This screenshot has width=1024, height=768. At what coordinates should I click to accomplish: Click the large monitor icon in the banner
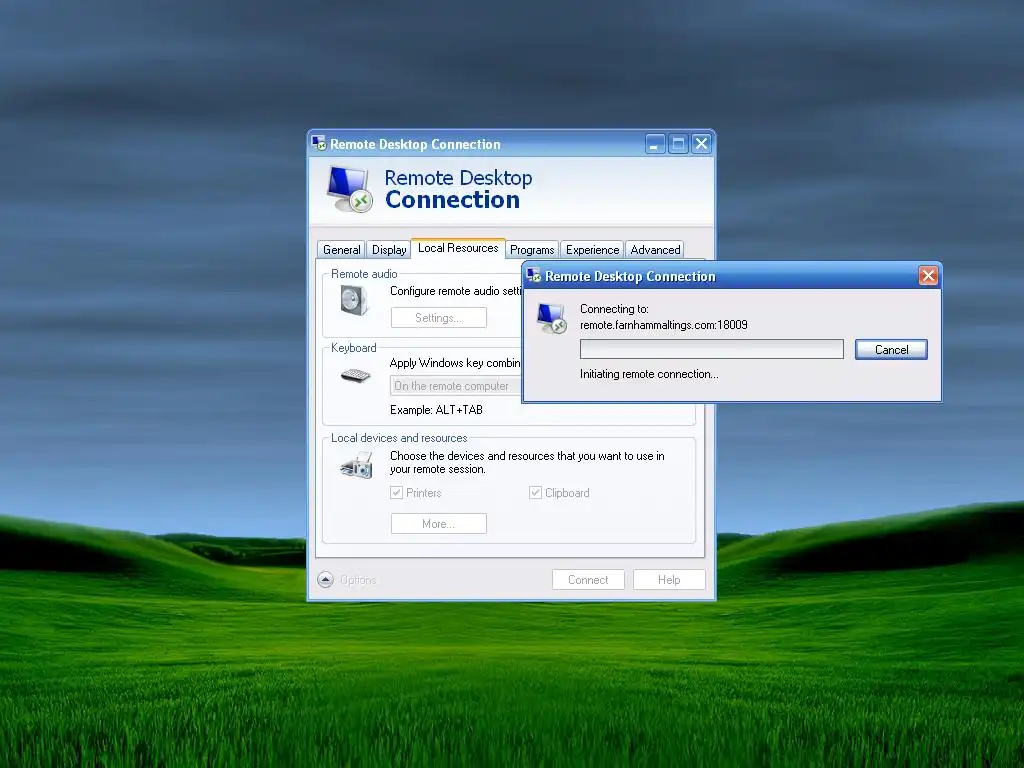tap(349, 189)
